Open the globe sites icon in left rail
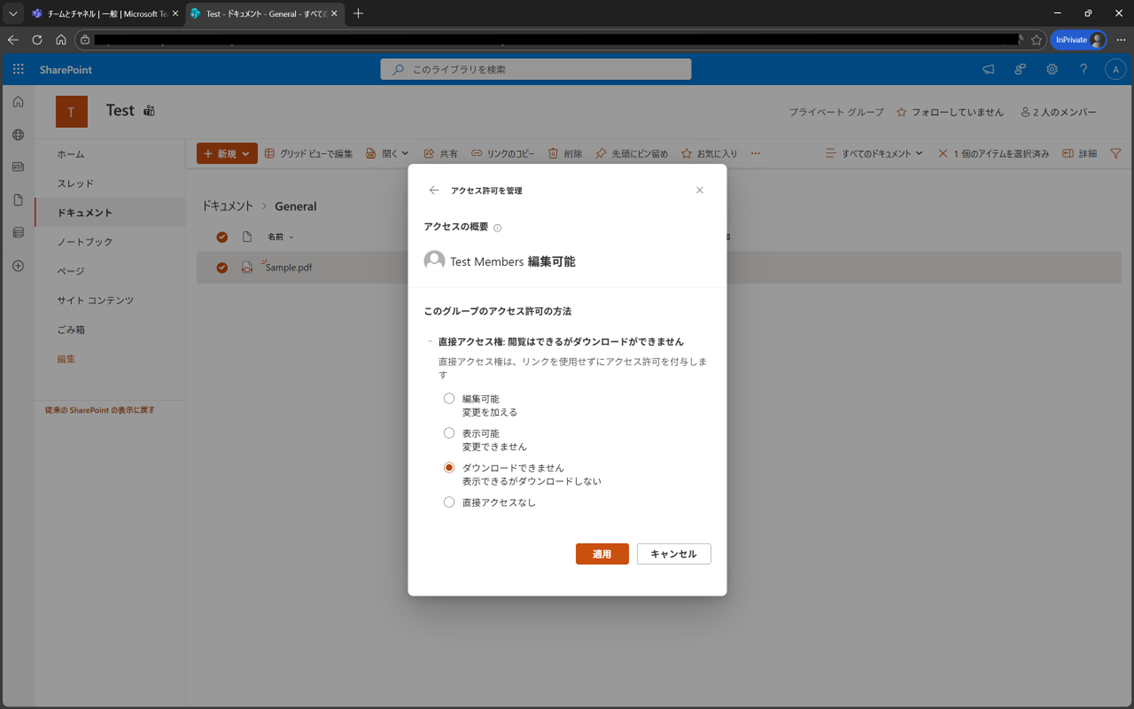The image size is (1134, 709). click(x=18, y=135)
